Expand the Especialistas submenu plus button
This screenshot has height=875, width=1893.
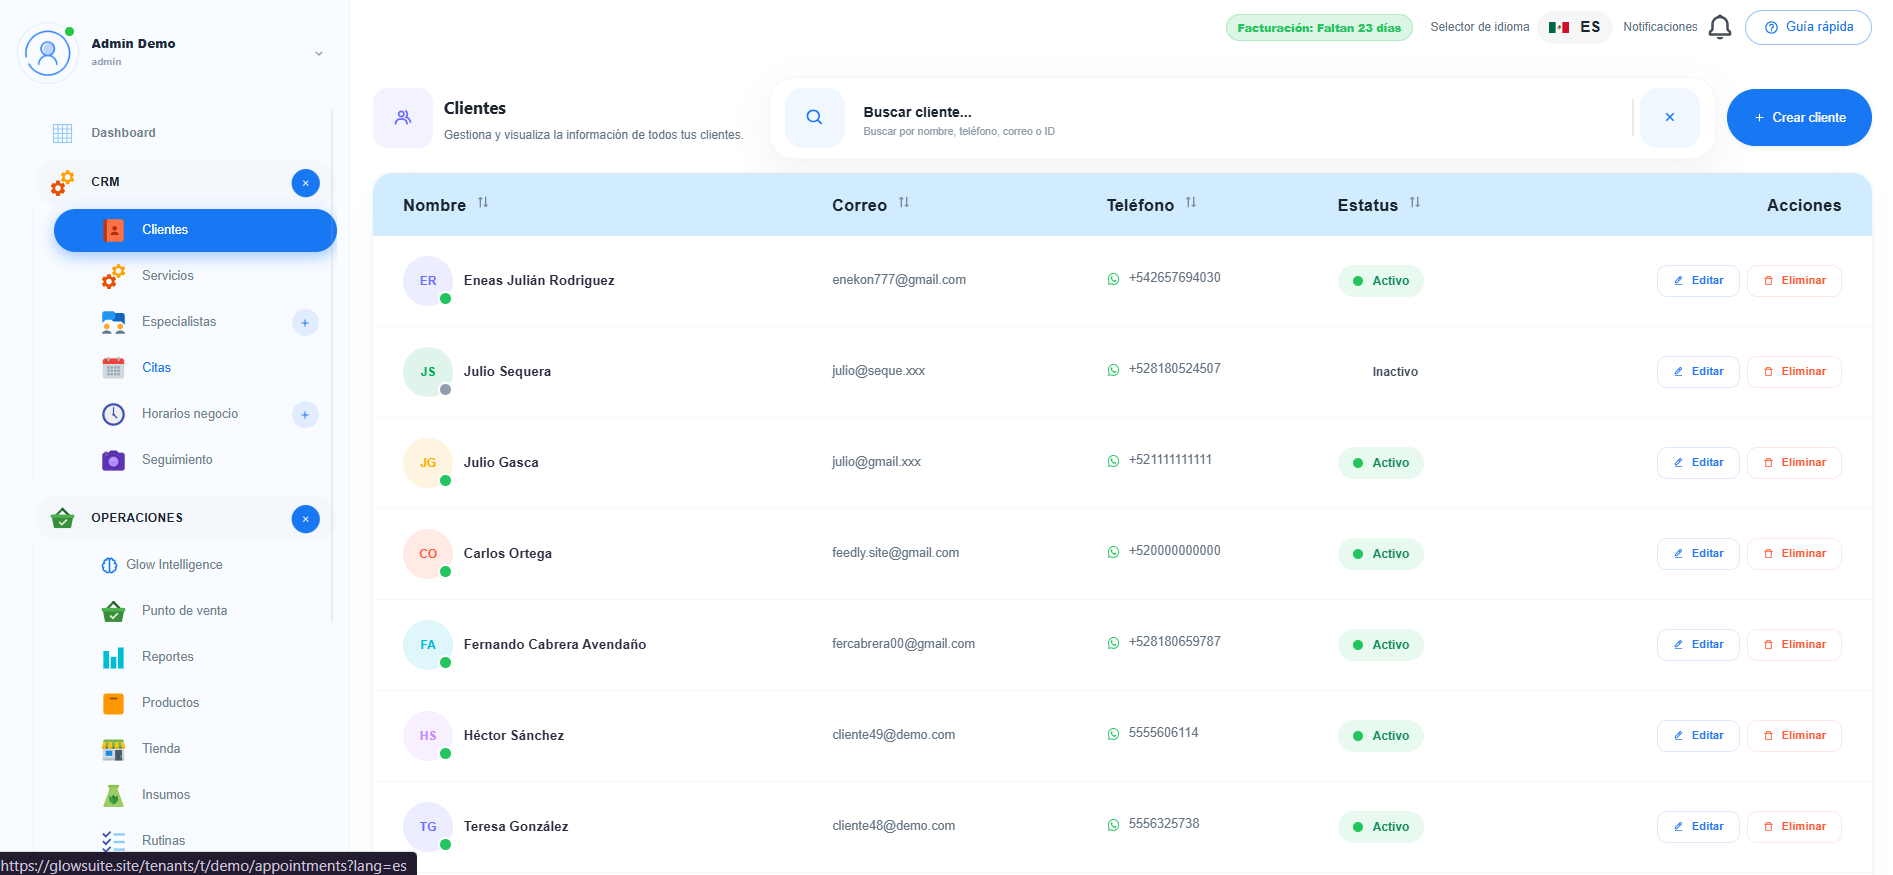point(305,322)
